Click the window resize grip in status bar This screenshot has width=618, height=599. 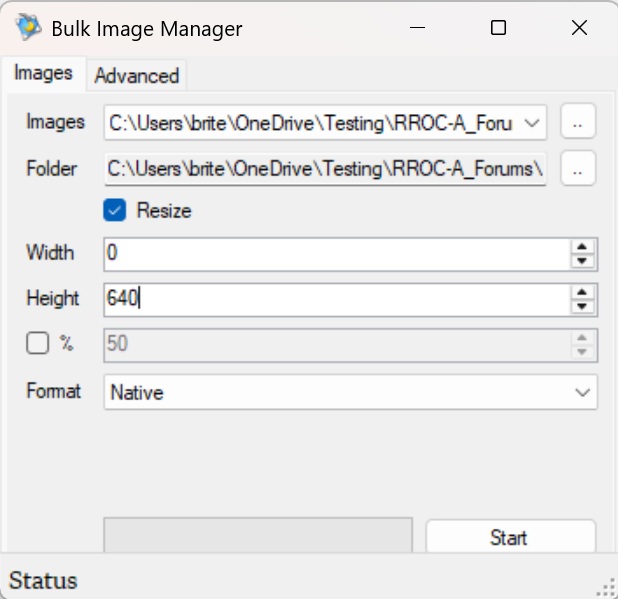point(605,587)
